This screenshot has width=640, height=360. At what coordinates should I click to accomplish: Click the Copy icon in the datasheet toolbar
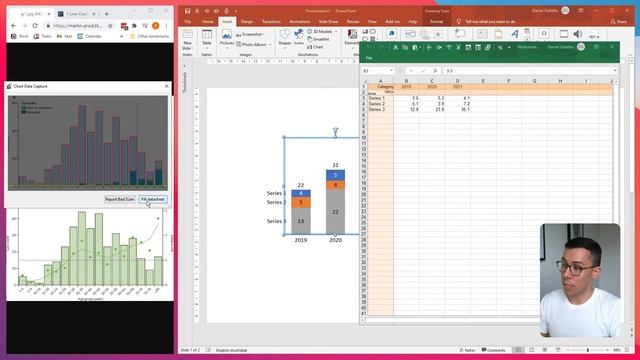coord(405,47)
